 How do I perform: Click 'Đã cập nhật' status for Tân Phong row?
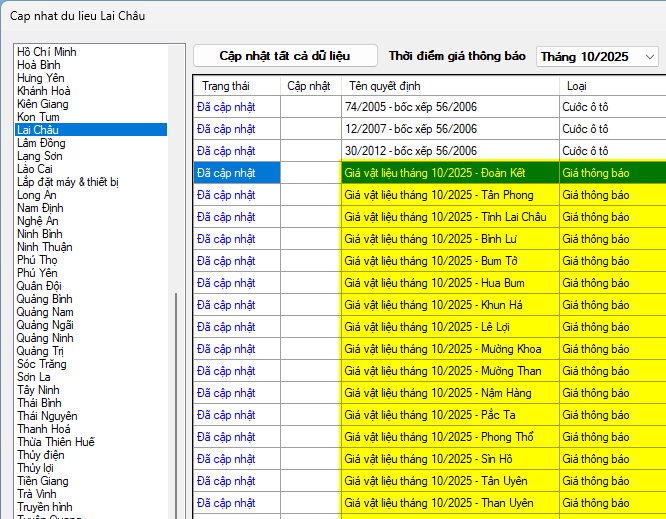[226, 195]
